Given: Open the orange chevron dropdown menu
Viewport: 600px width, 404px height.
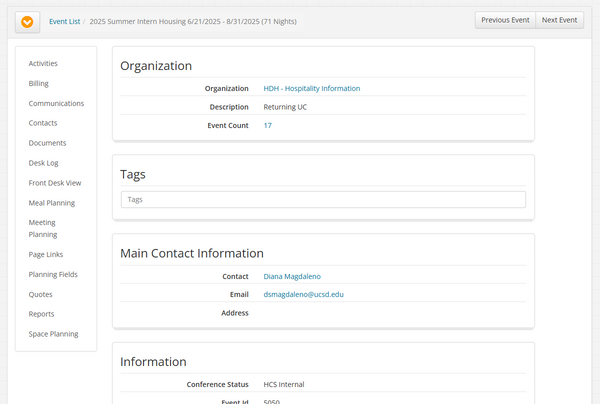Looking at the screenshot, I should pos(27,22).
